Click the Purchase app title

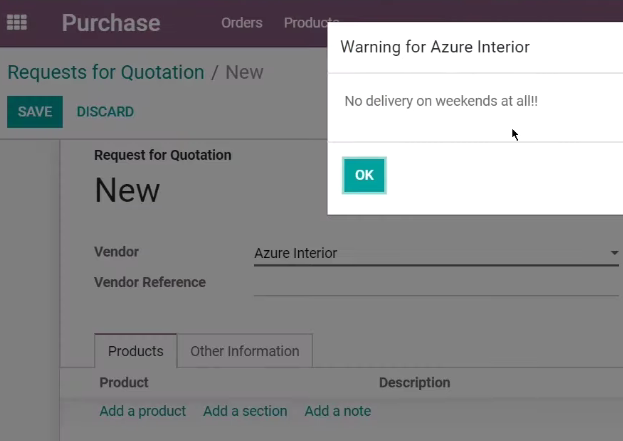pyautogui.click(x=111, y=23)
